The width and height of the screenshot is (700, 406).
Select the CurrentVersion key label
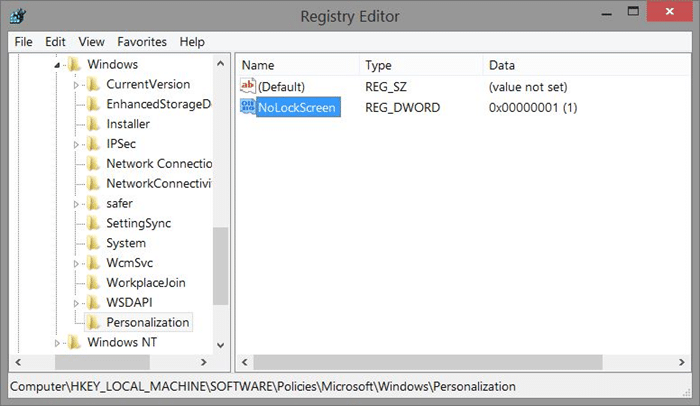click(148, 84)
